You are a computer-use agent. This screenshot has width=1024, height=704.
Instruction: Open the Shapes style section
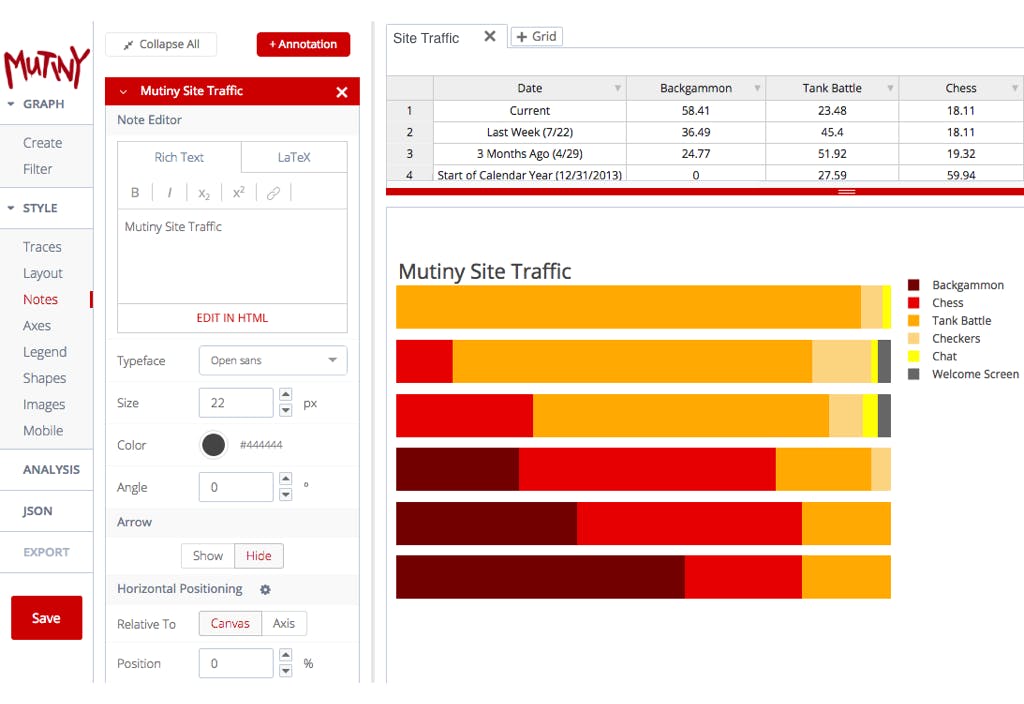point(44,378)
